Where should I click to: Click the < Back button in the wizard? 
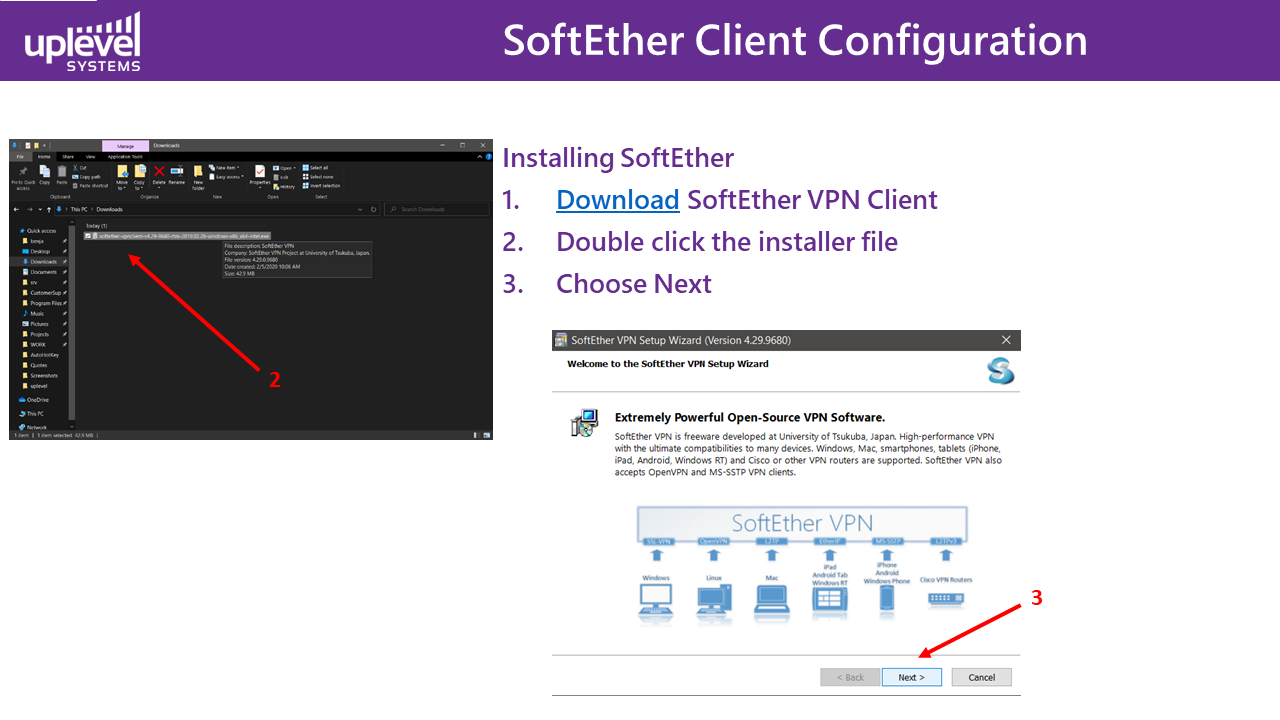pyautogui.click(x=850, y=677)
